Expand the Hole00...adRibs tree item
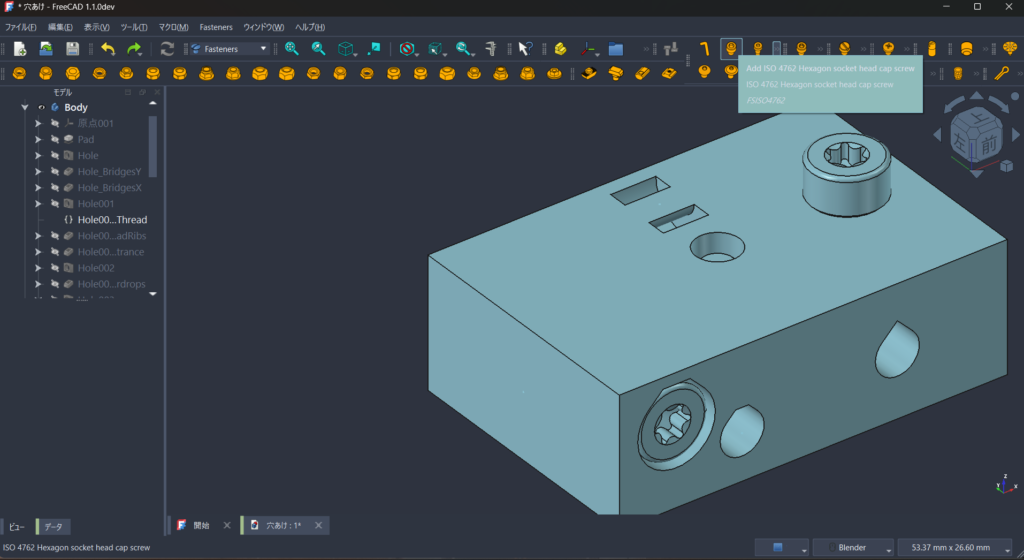The height and width of the screenshot is (560, 1024). point(38,236)
